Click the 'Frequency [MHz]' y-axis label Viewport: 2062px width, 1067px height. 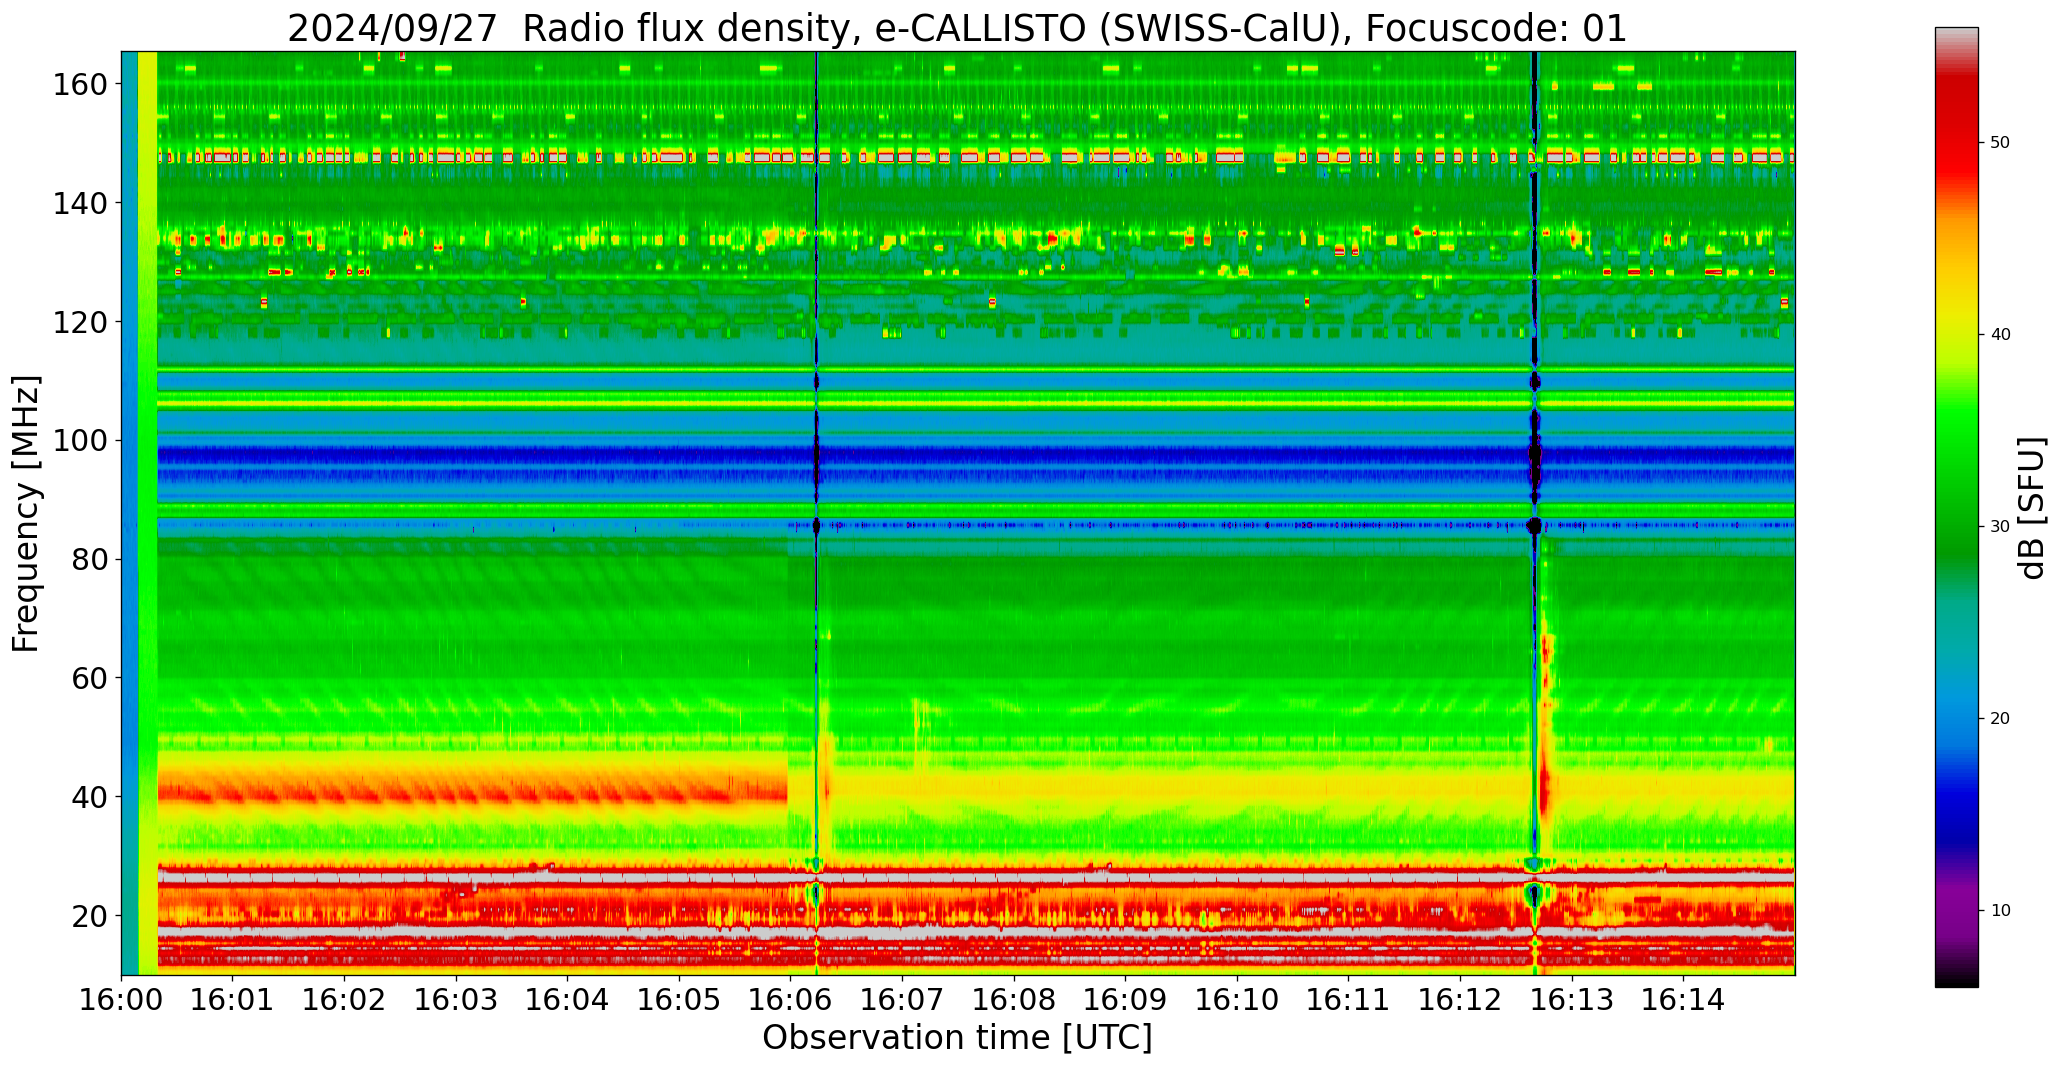pos(26,513)
